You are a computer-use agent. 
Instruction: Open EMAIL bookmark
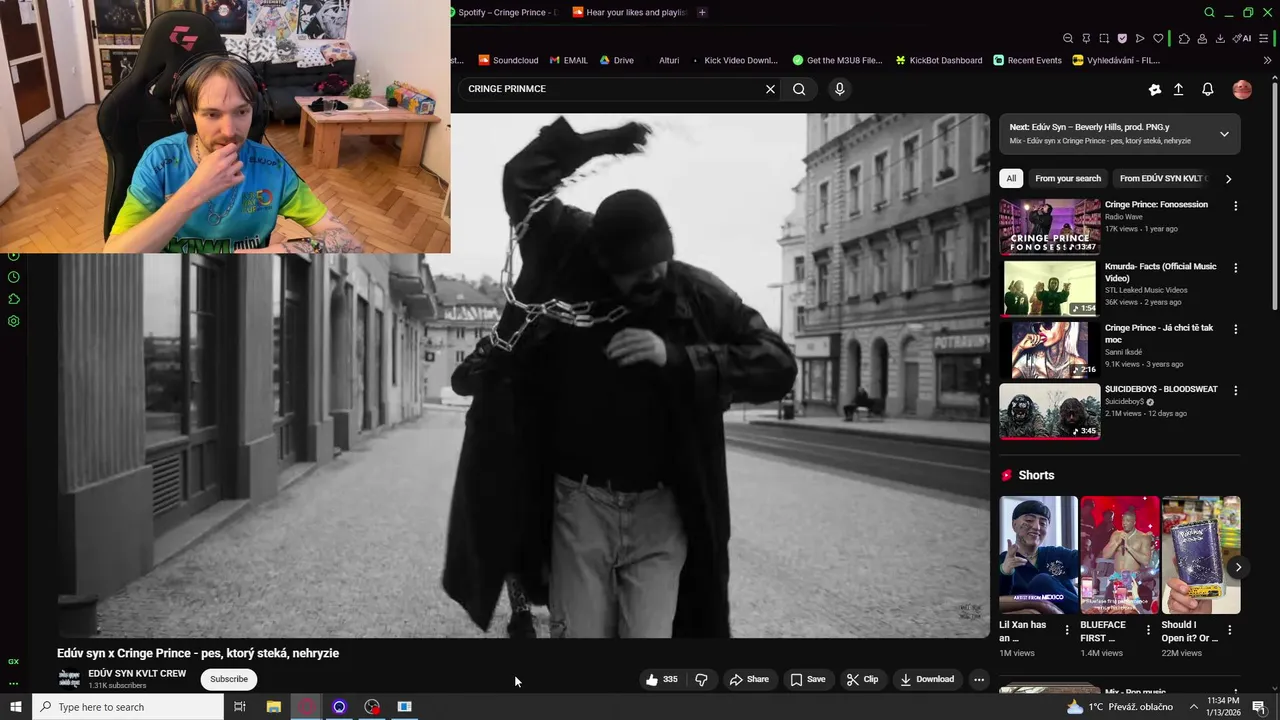[x=569, y=60]
